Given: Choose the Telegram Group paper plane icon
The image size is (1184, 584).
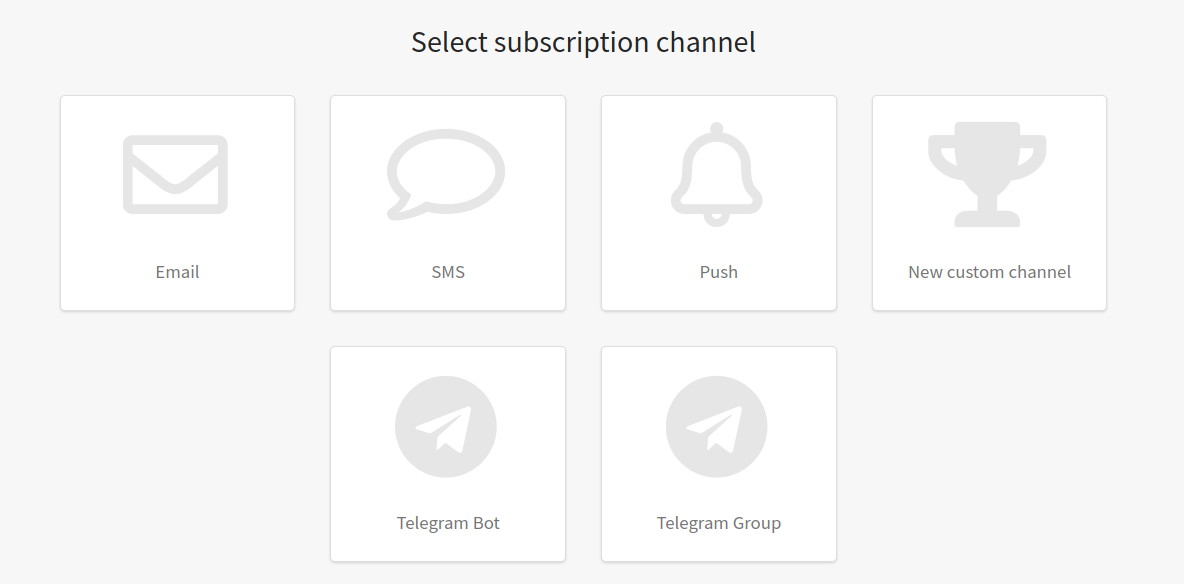Looking at the screenshot, I should (717, 427).
